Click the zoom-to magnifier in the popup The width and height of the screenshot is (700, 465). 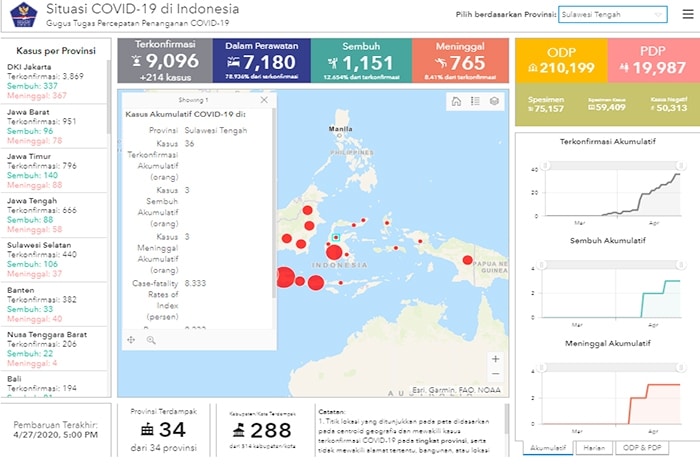pyautogui.click(x=151, y=340)
